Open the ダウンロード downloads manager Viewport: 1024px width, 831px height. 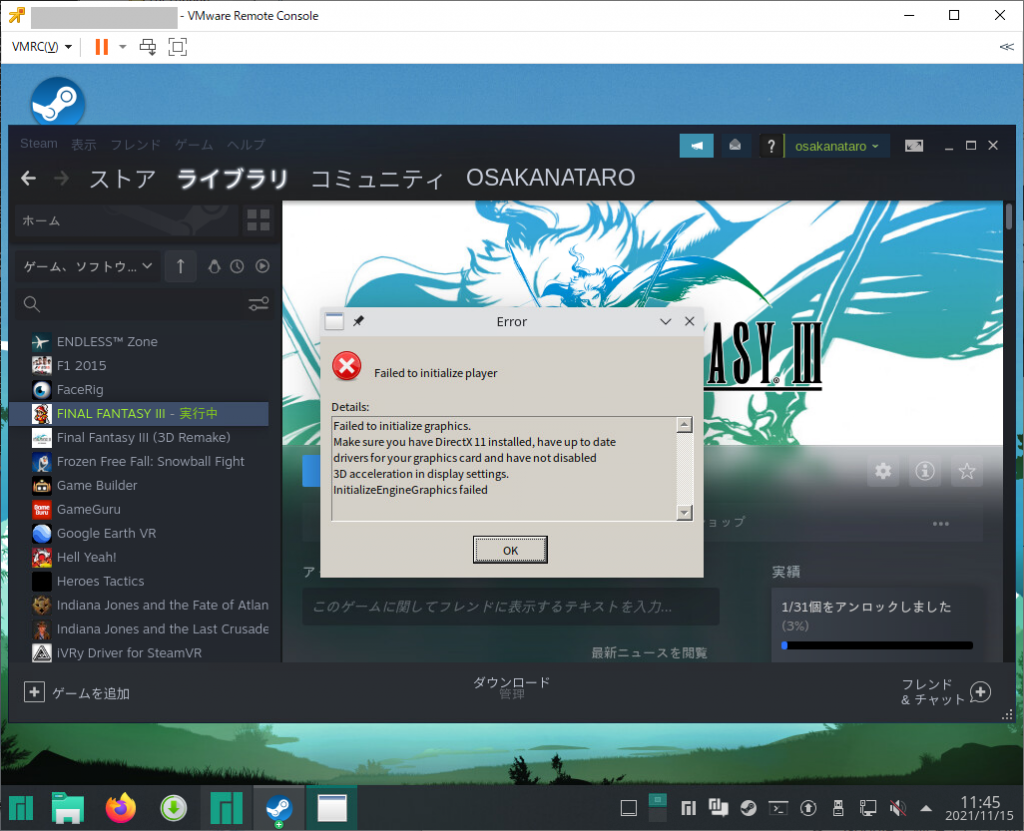tap(511, 683)
